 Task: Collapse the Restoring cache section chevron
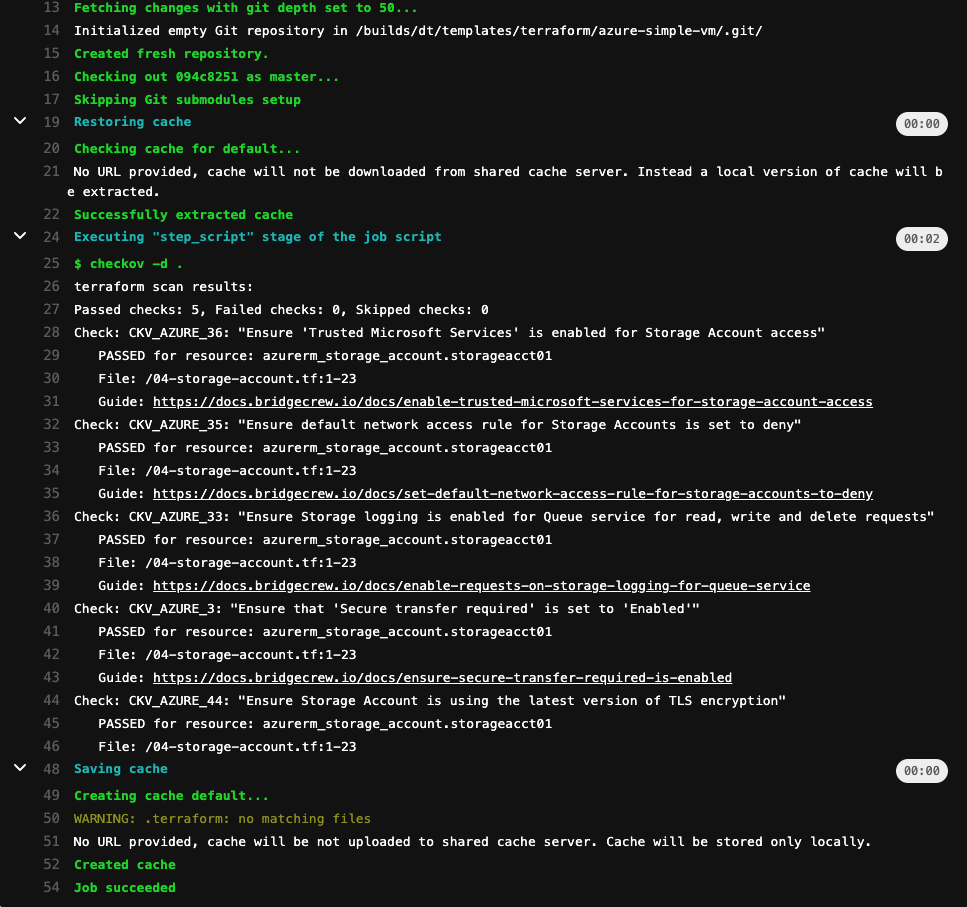(19, 121)
